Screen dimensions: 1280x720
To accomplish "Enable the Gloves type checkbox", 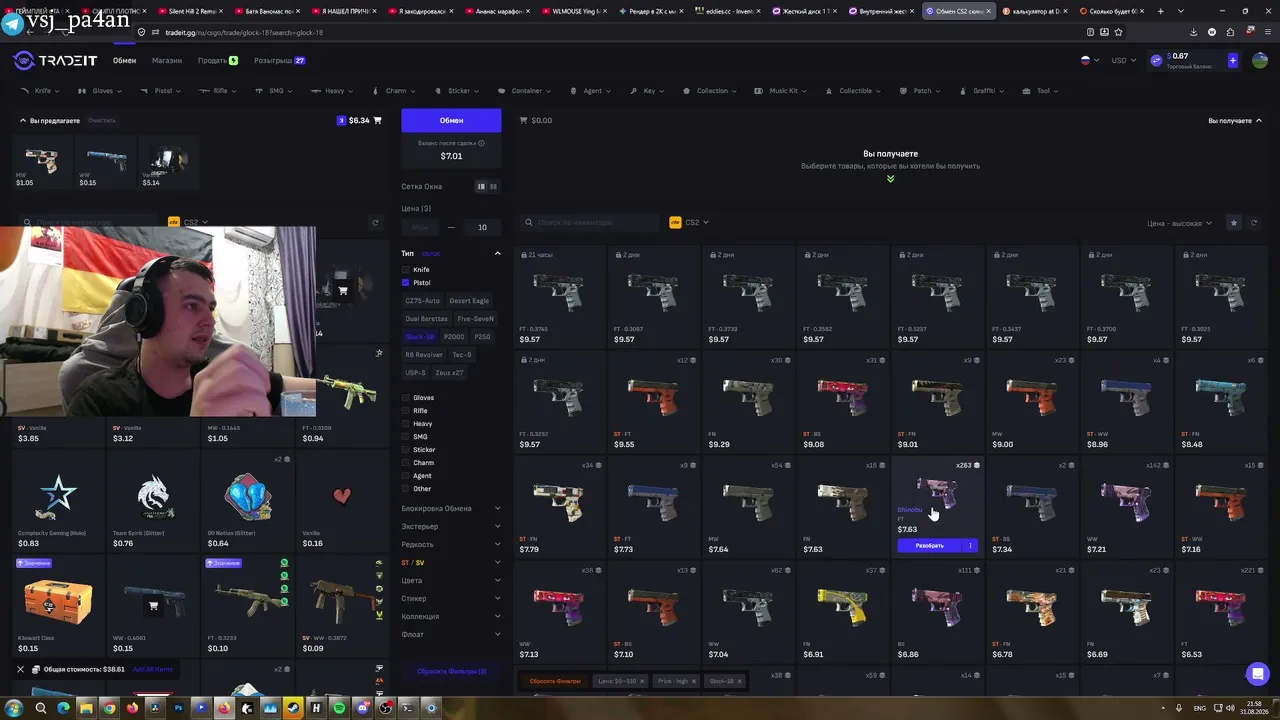I will coord(406,398).
